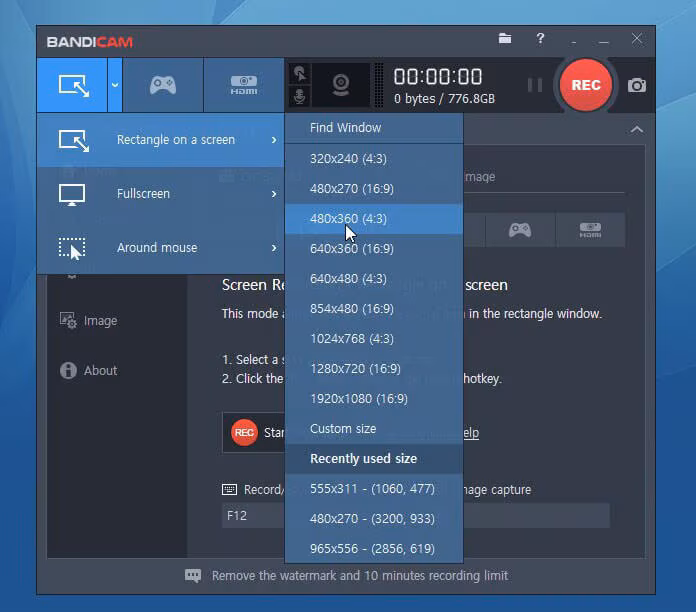Open Bandicam help question mark
696x612 pixels.
click(540, 39)
